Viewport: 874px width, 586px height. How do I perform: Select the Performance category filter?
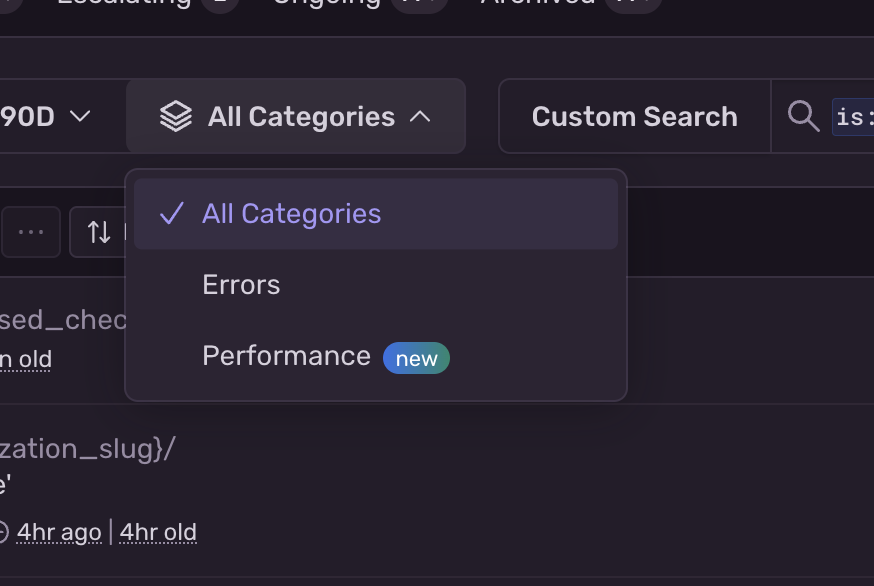point(286,356)
